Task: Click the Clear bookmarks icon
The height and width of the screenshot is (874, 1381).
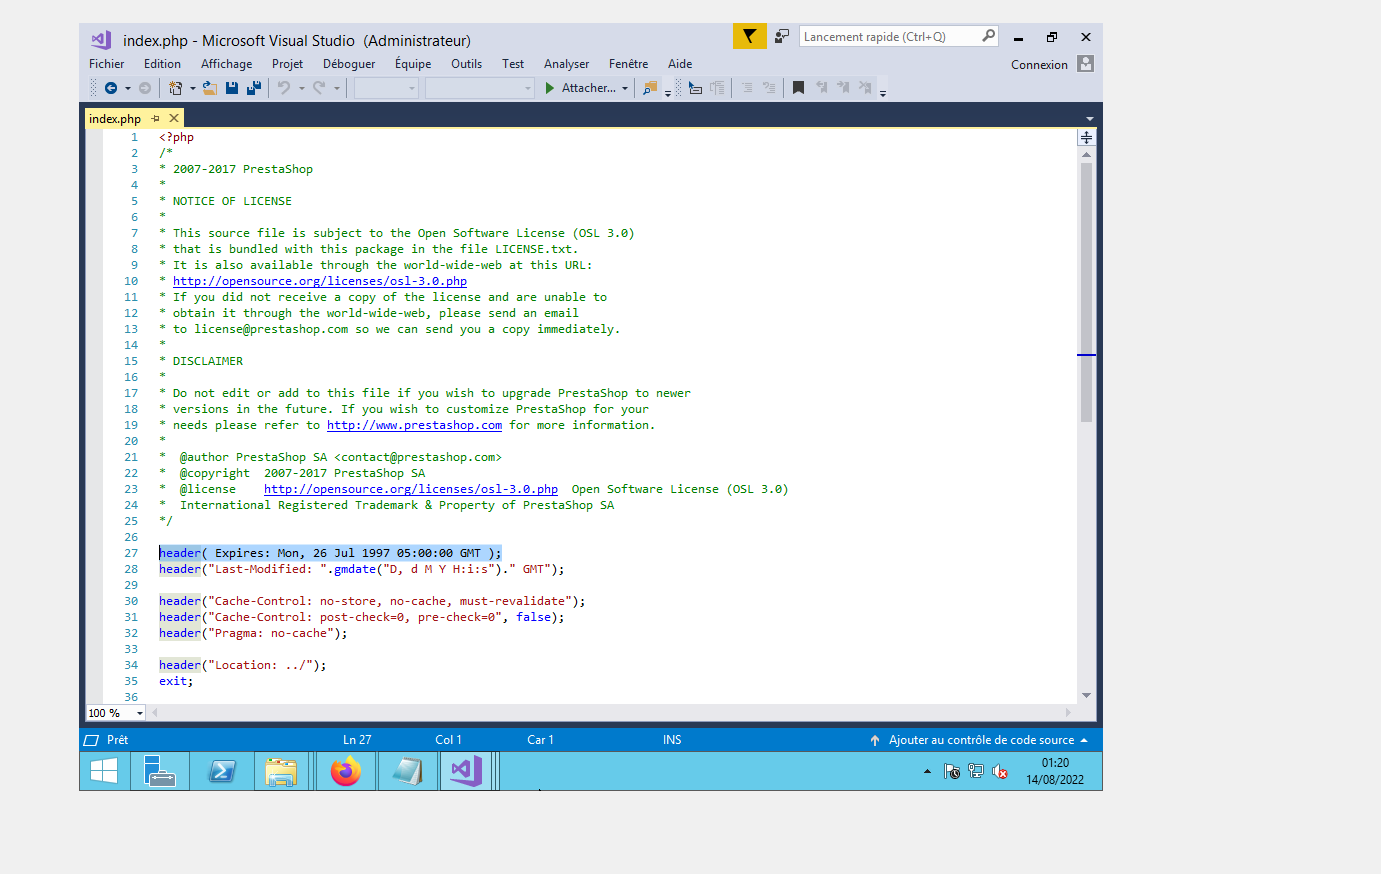Action: click(865, 88)
